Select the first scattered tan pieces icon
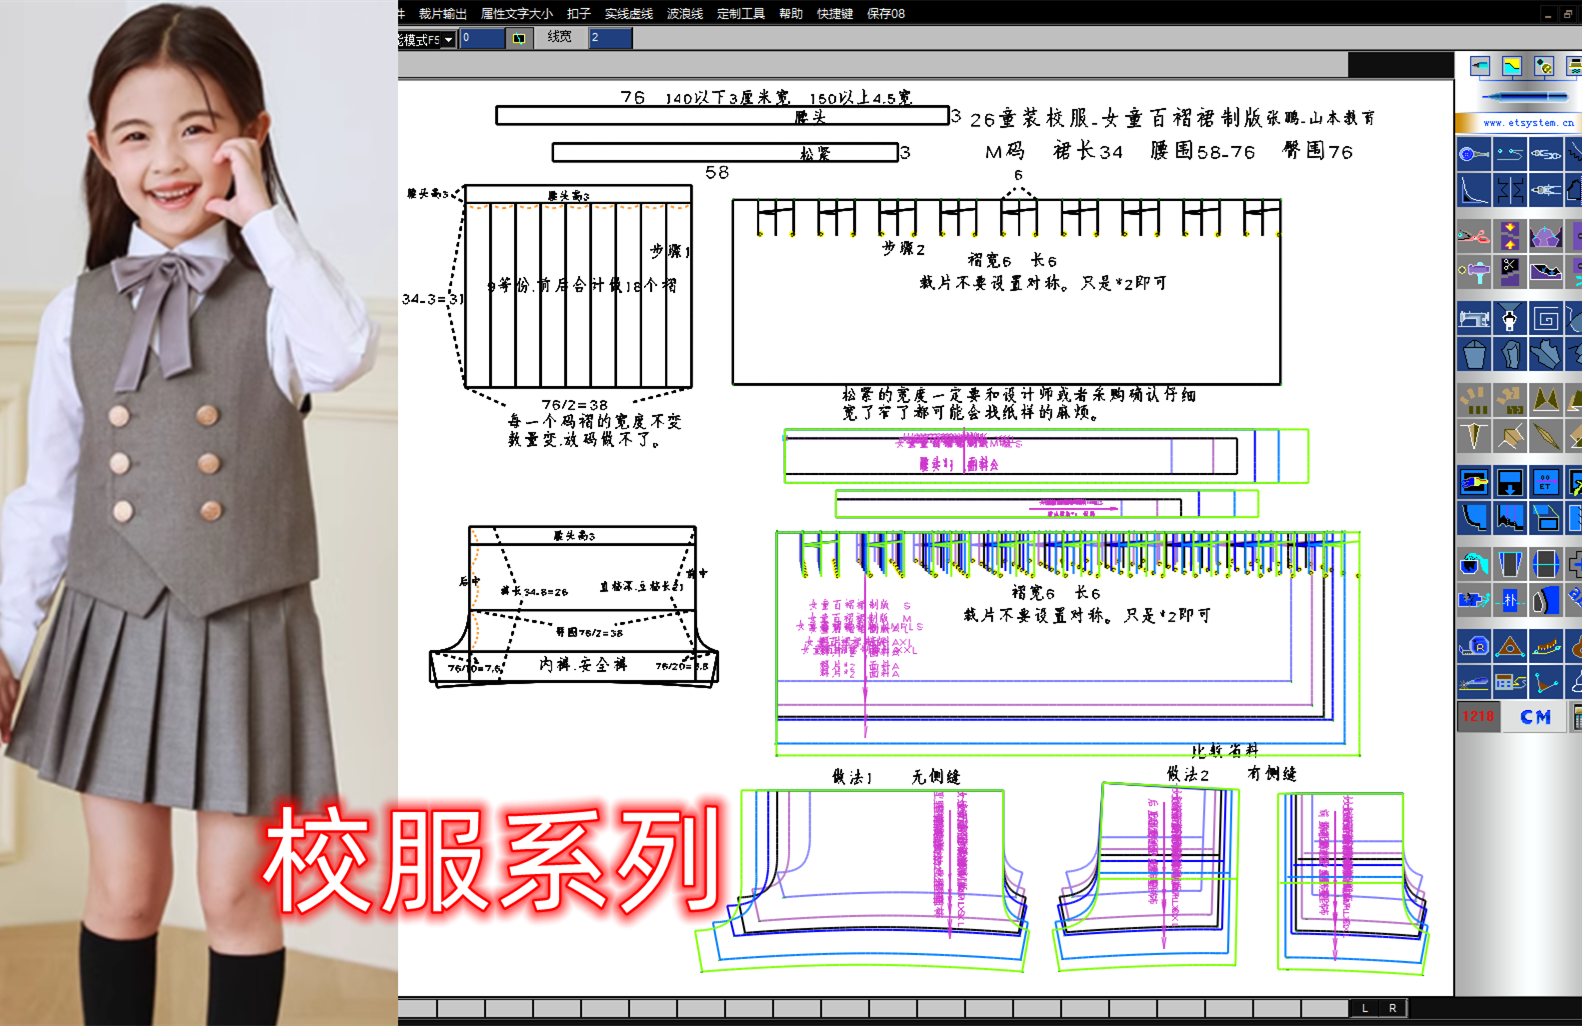 pyautogui.click(x=1474, y=400)
